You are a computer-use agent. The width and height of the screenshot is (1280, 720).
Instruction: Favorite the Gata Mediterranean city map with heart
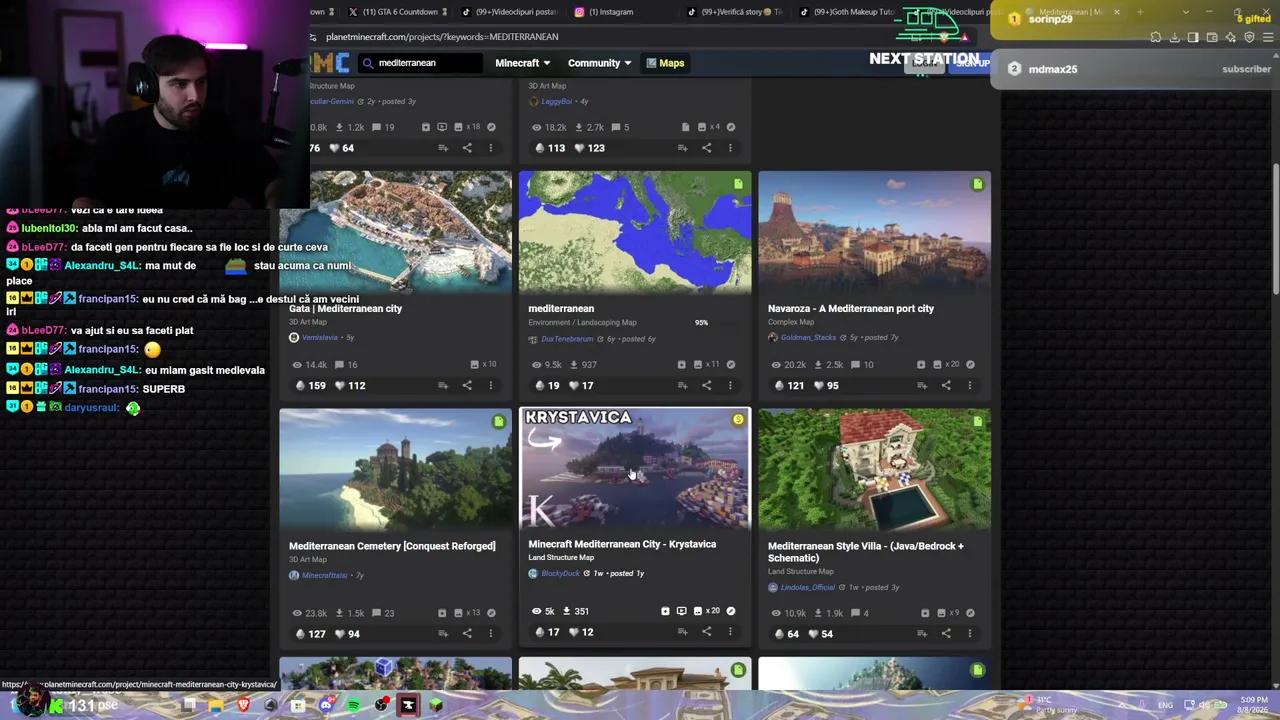(x=340, y=385)
